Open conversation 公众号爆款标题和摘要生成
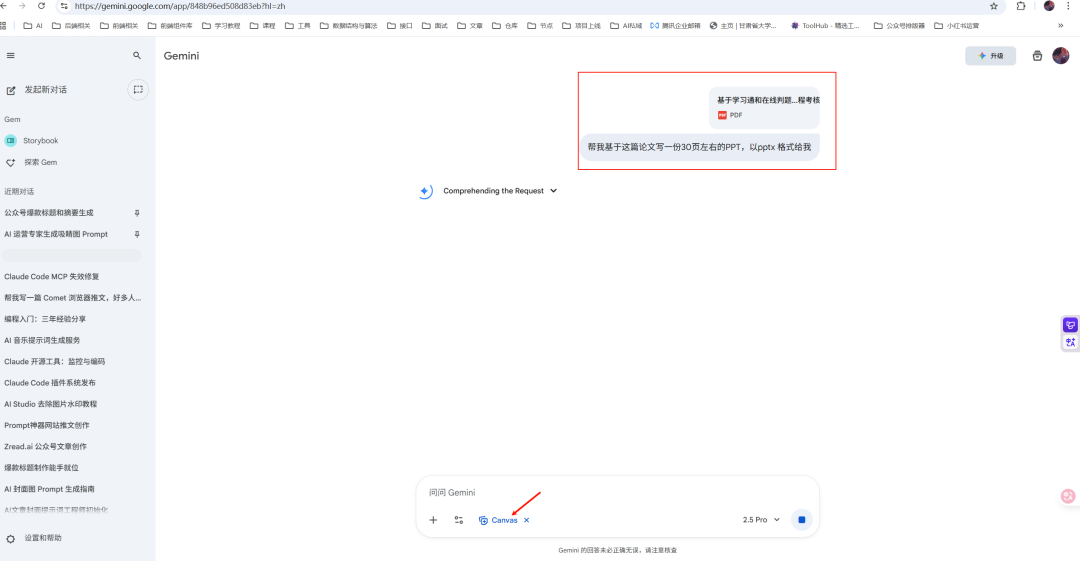 point(49,213)
